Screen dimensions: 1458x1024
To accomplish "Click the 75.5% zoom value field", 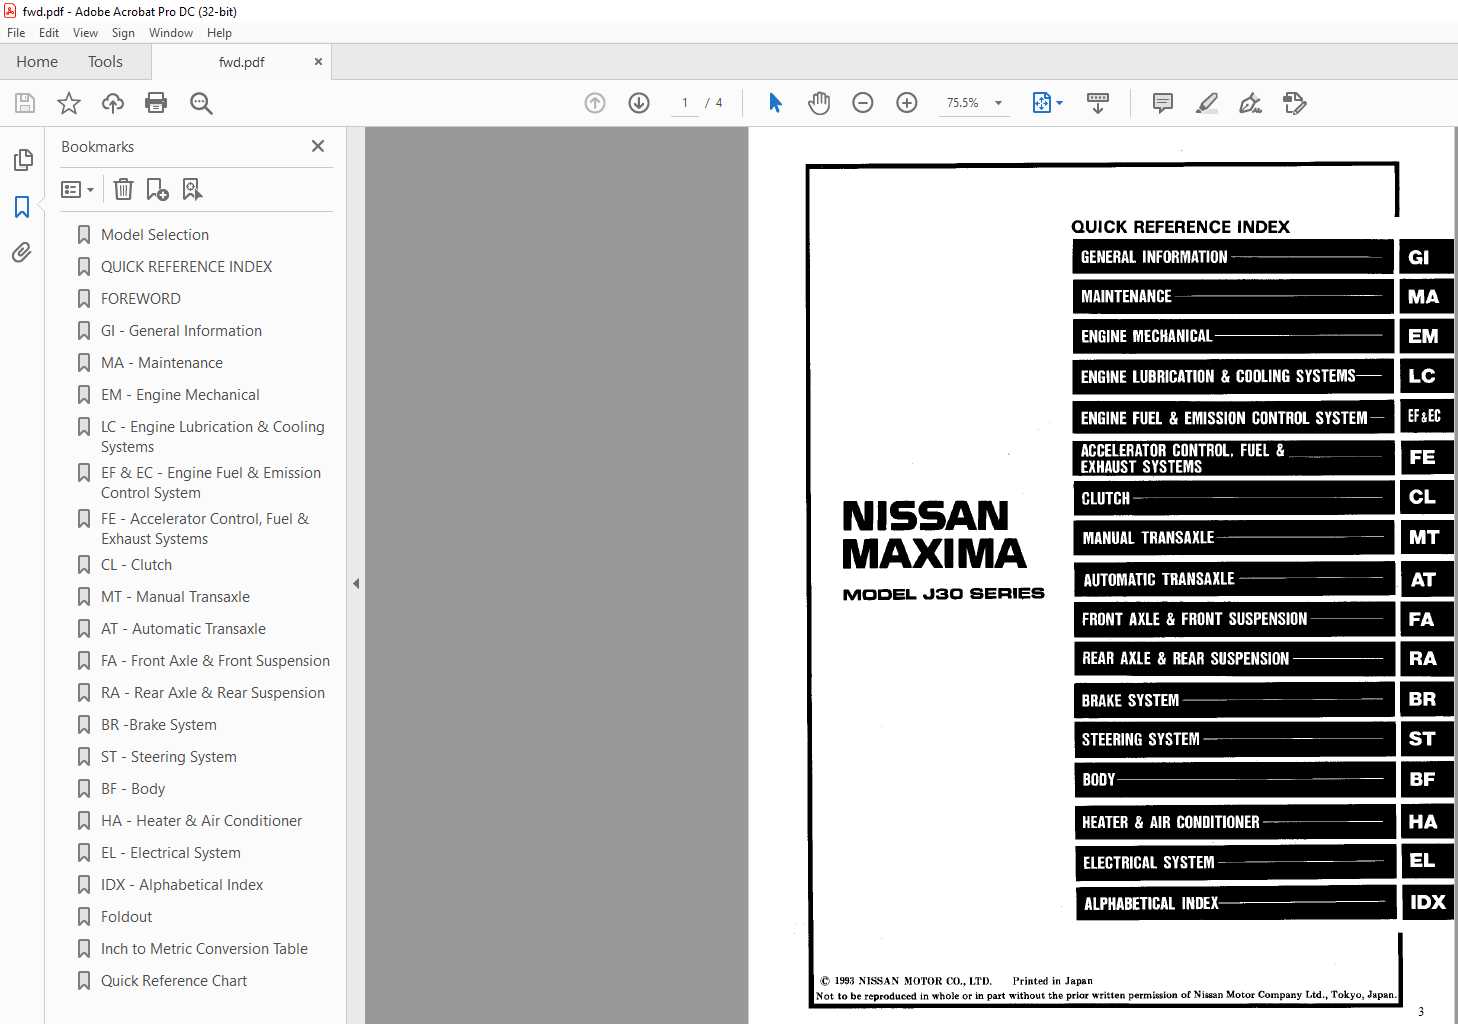I will (x=963, y=103).
